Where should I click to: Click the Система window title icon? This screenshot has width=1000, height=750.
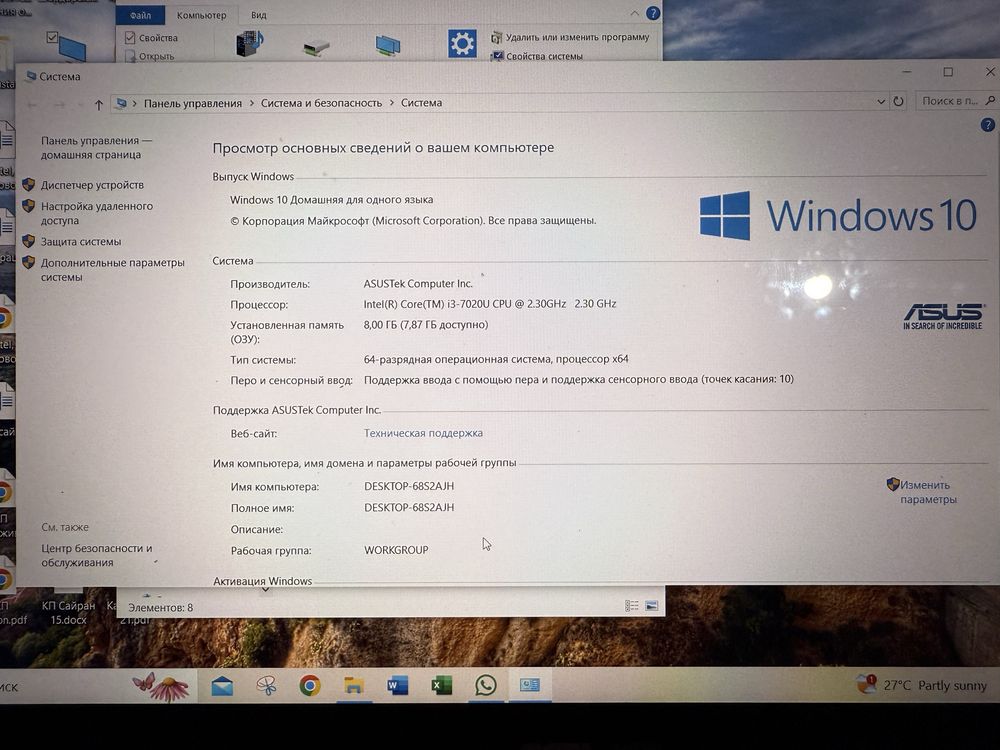point(30,77)
